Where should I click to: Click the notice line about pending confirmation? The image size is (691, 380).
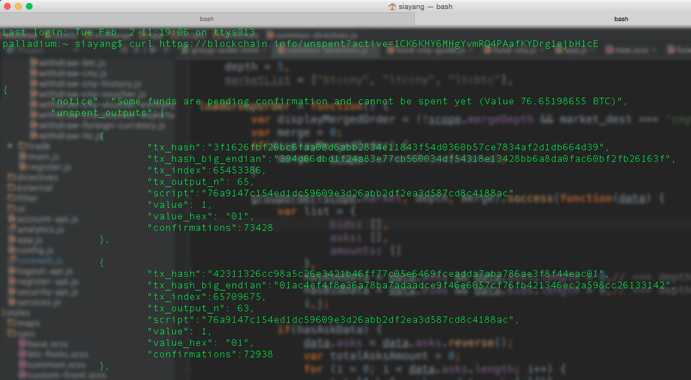coord(339,101)
